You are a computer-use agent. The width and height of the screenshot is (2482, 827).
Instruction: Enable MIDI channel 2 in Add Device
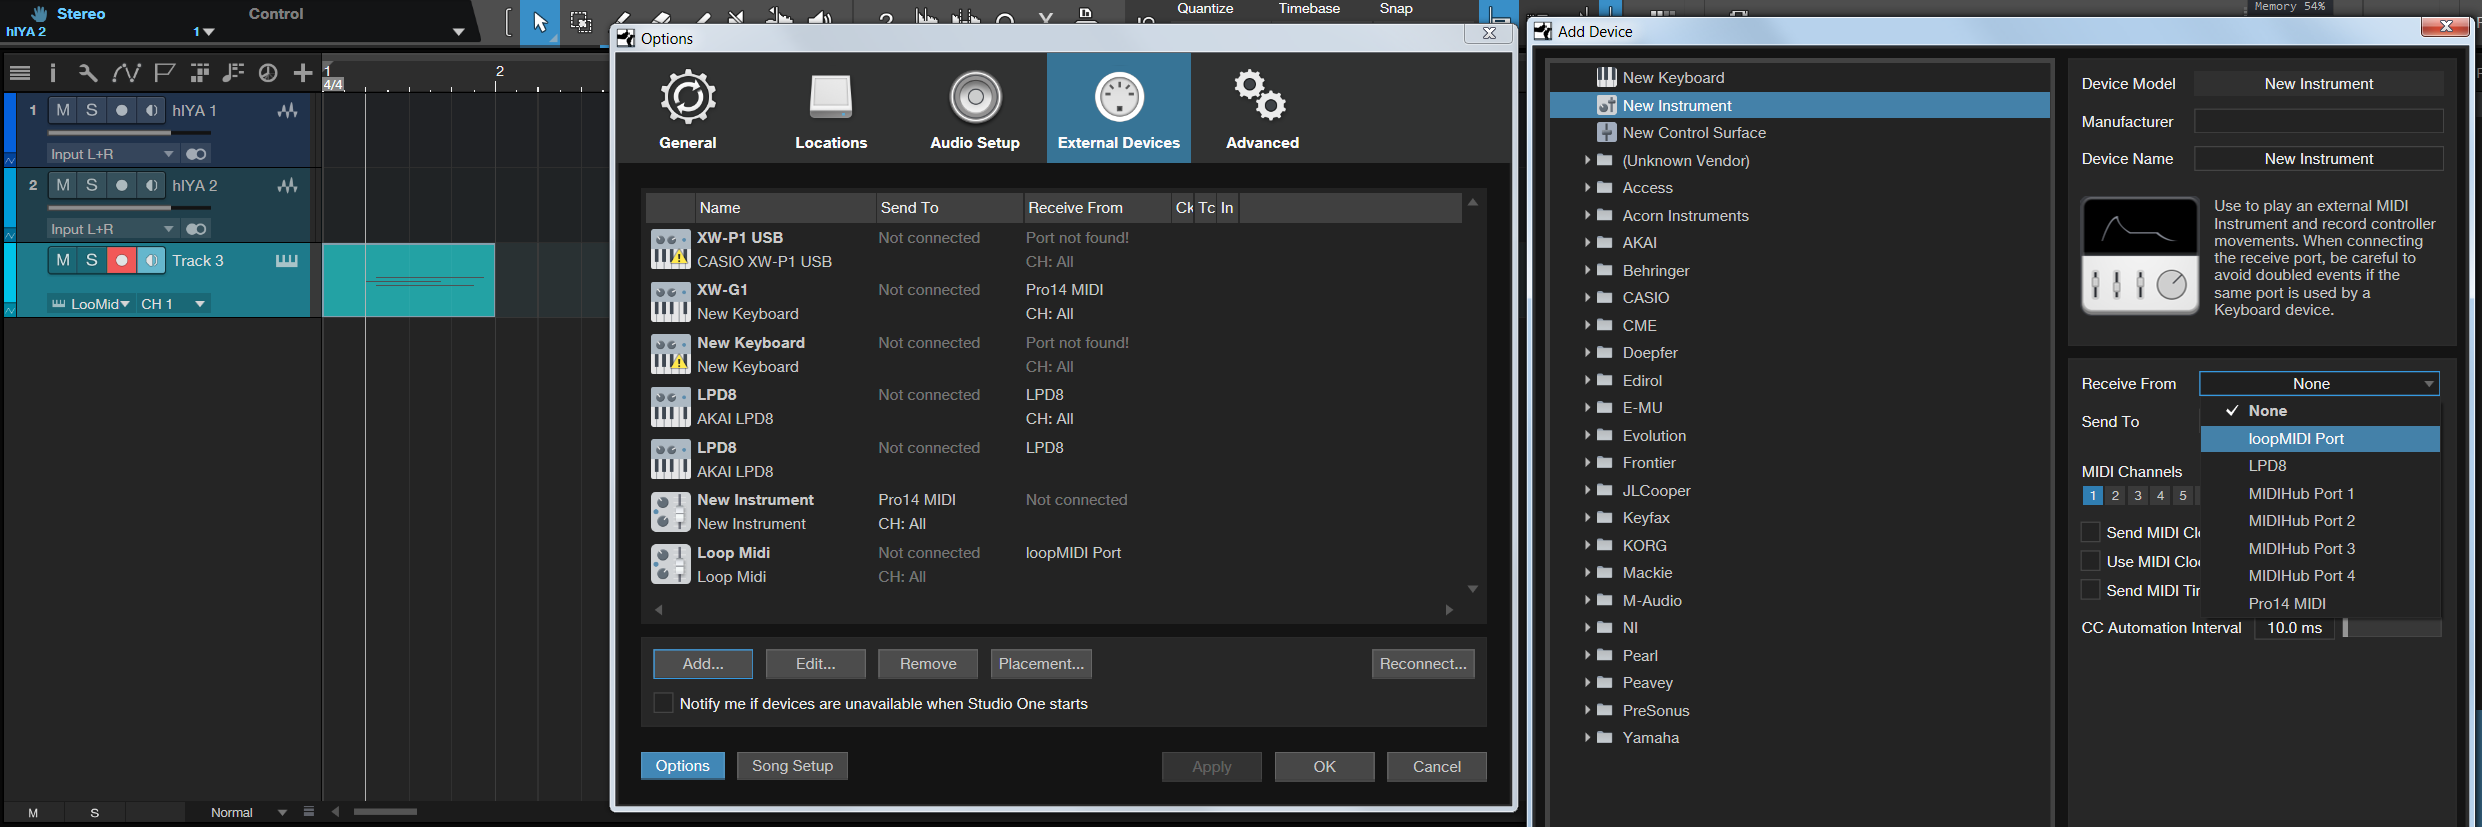[2115, 495]
